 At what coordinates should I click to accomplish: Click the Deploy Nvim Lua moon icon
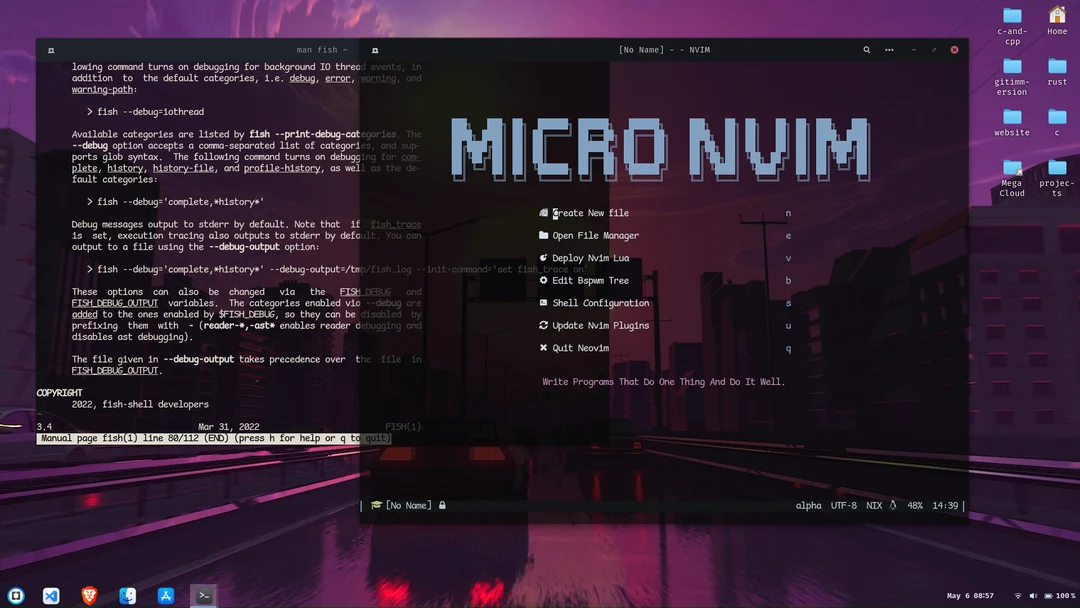click(x=543, y=258)
